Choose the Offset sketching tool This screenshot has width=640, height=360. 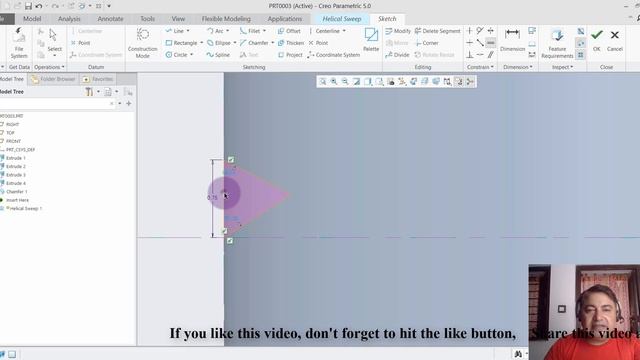289,31
